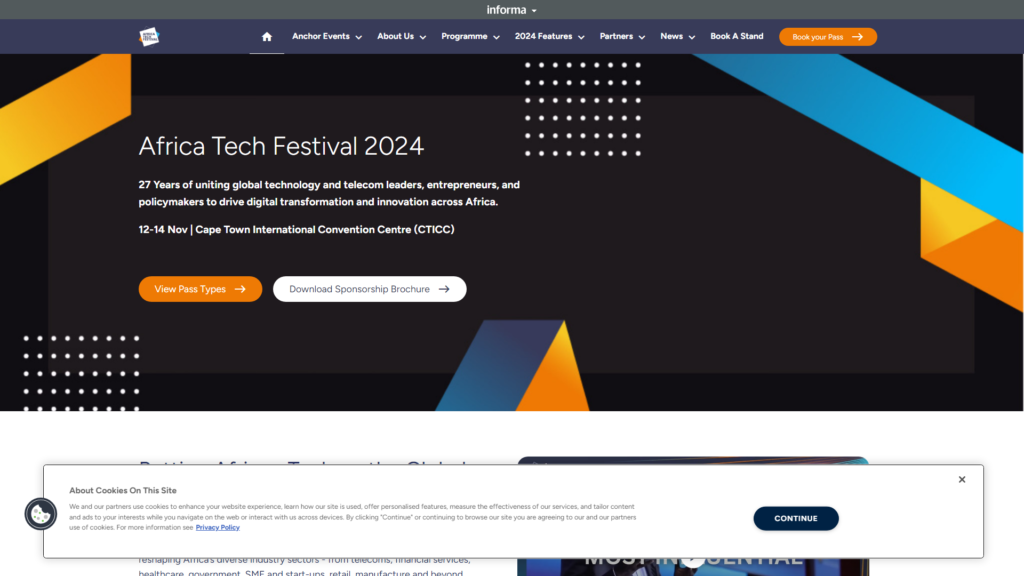This screenshot has width=1024, height=576.
Task: Open the Book A Stand page
Action: pyautogui.click(x=737, y=37)
